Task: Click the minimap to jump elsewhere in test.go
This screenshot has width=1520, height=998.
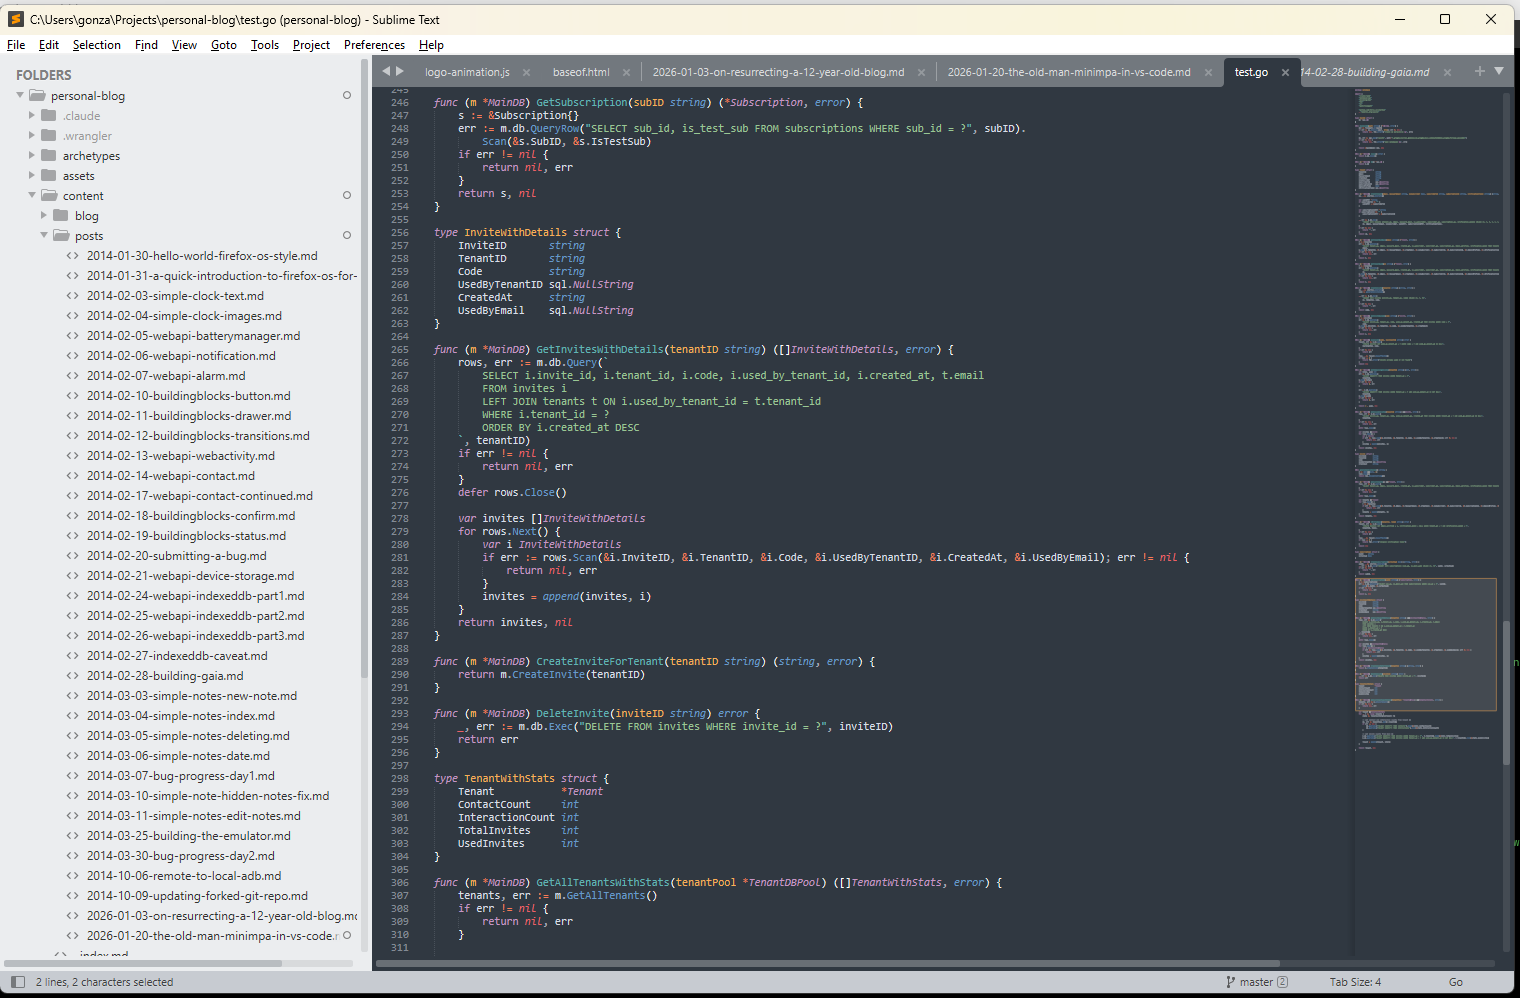Action: (x=1427, y=400)
